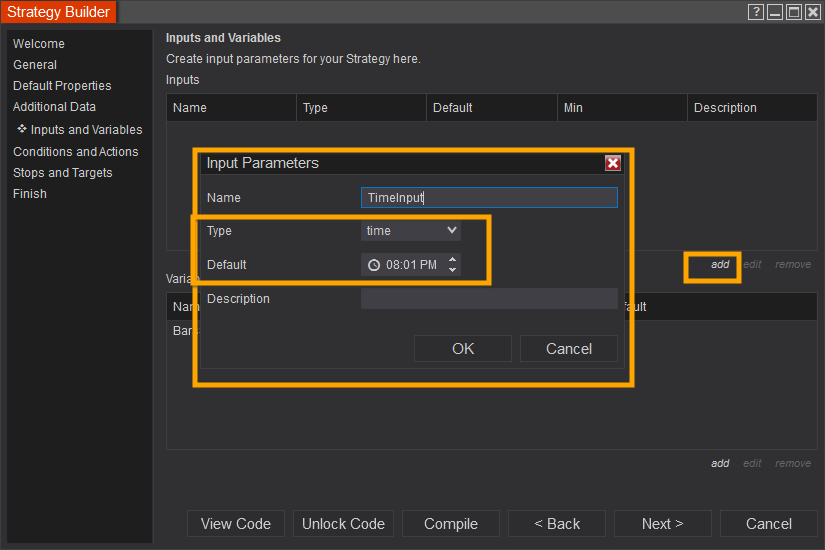Increase default time with up arrow

pos(453,260)
